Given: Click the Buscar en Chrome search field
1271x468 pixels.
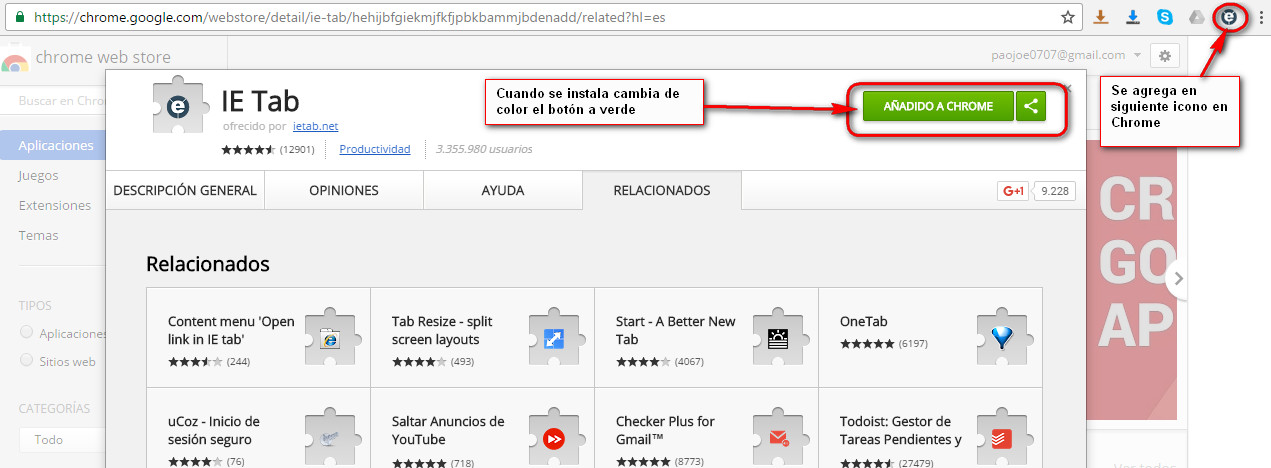Looking at the screenshot, I should [55, 101].
